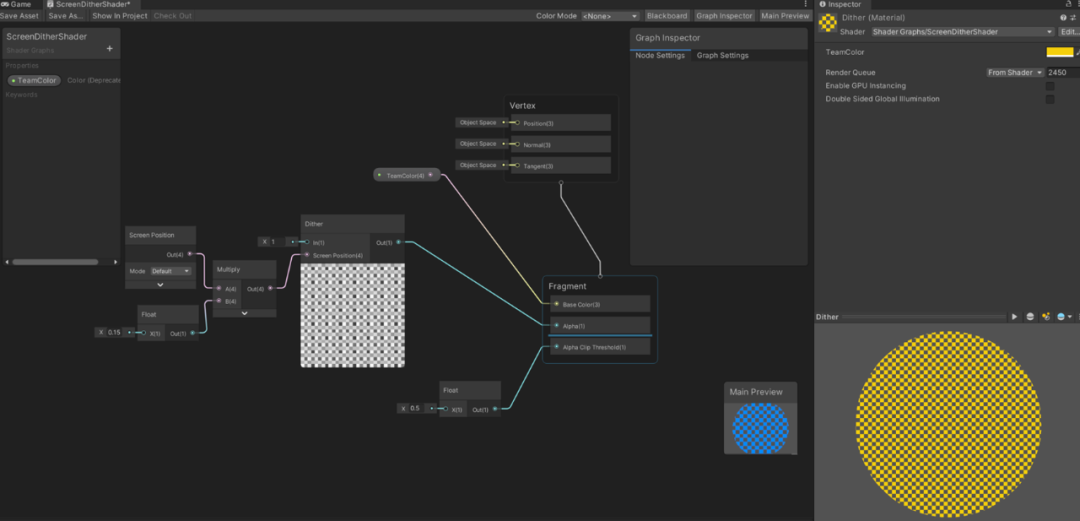Lock the Inspector panel

pyautogui.click(x=1065, y=5)
